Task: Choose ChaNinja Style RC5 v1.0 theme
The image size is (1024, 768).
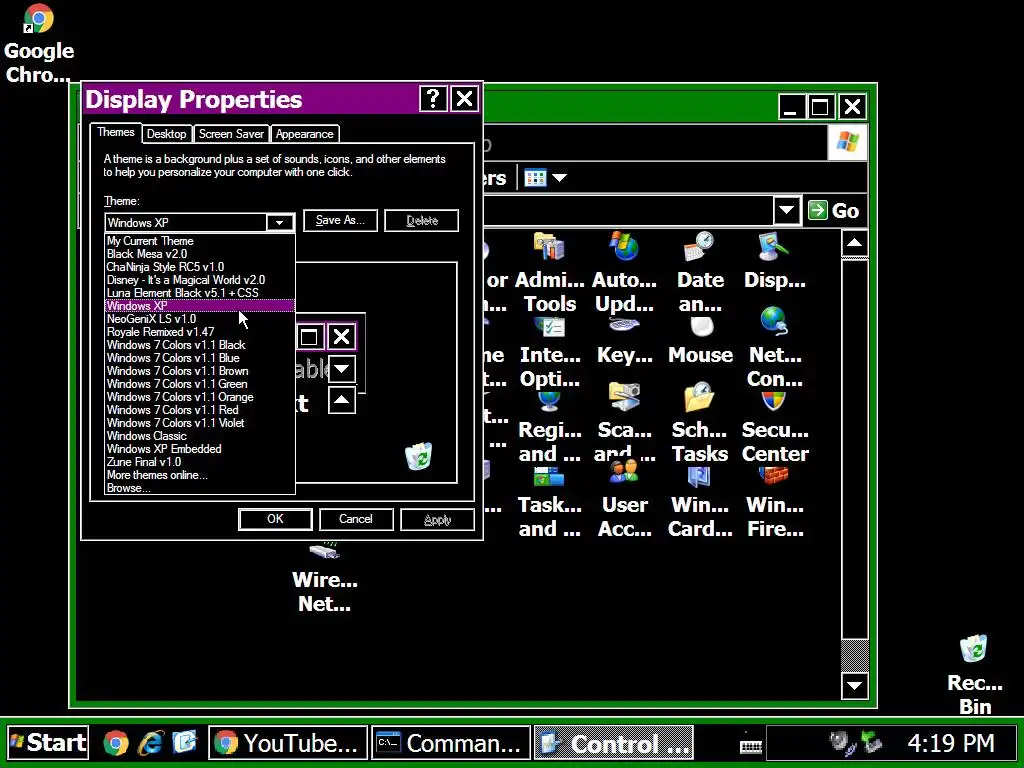Action: point(200,267)
